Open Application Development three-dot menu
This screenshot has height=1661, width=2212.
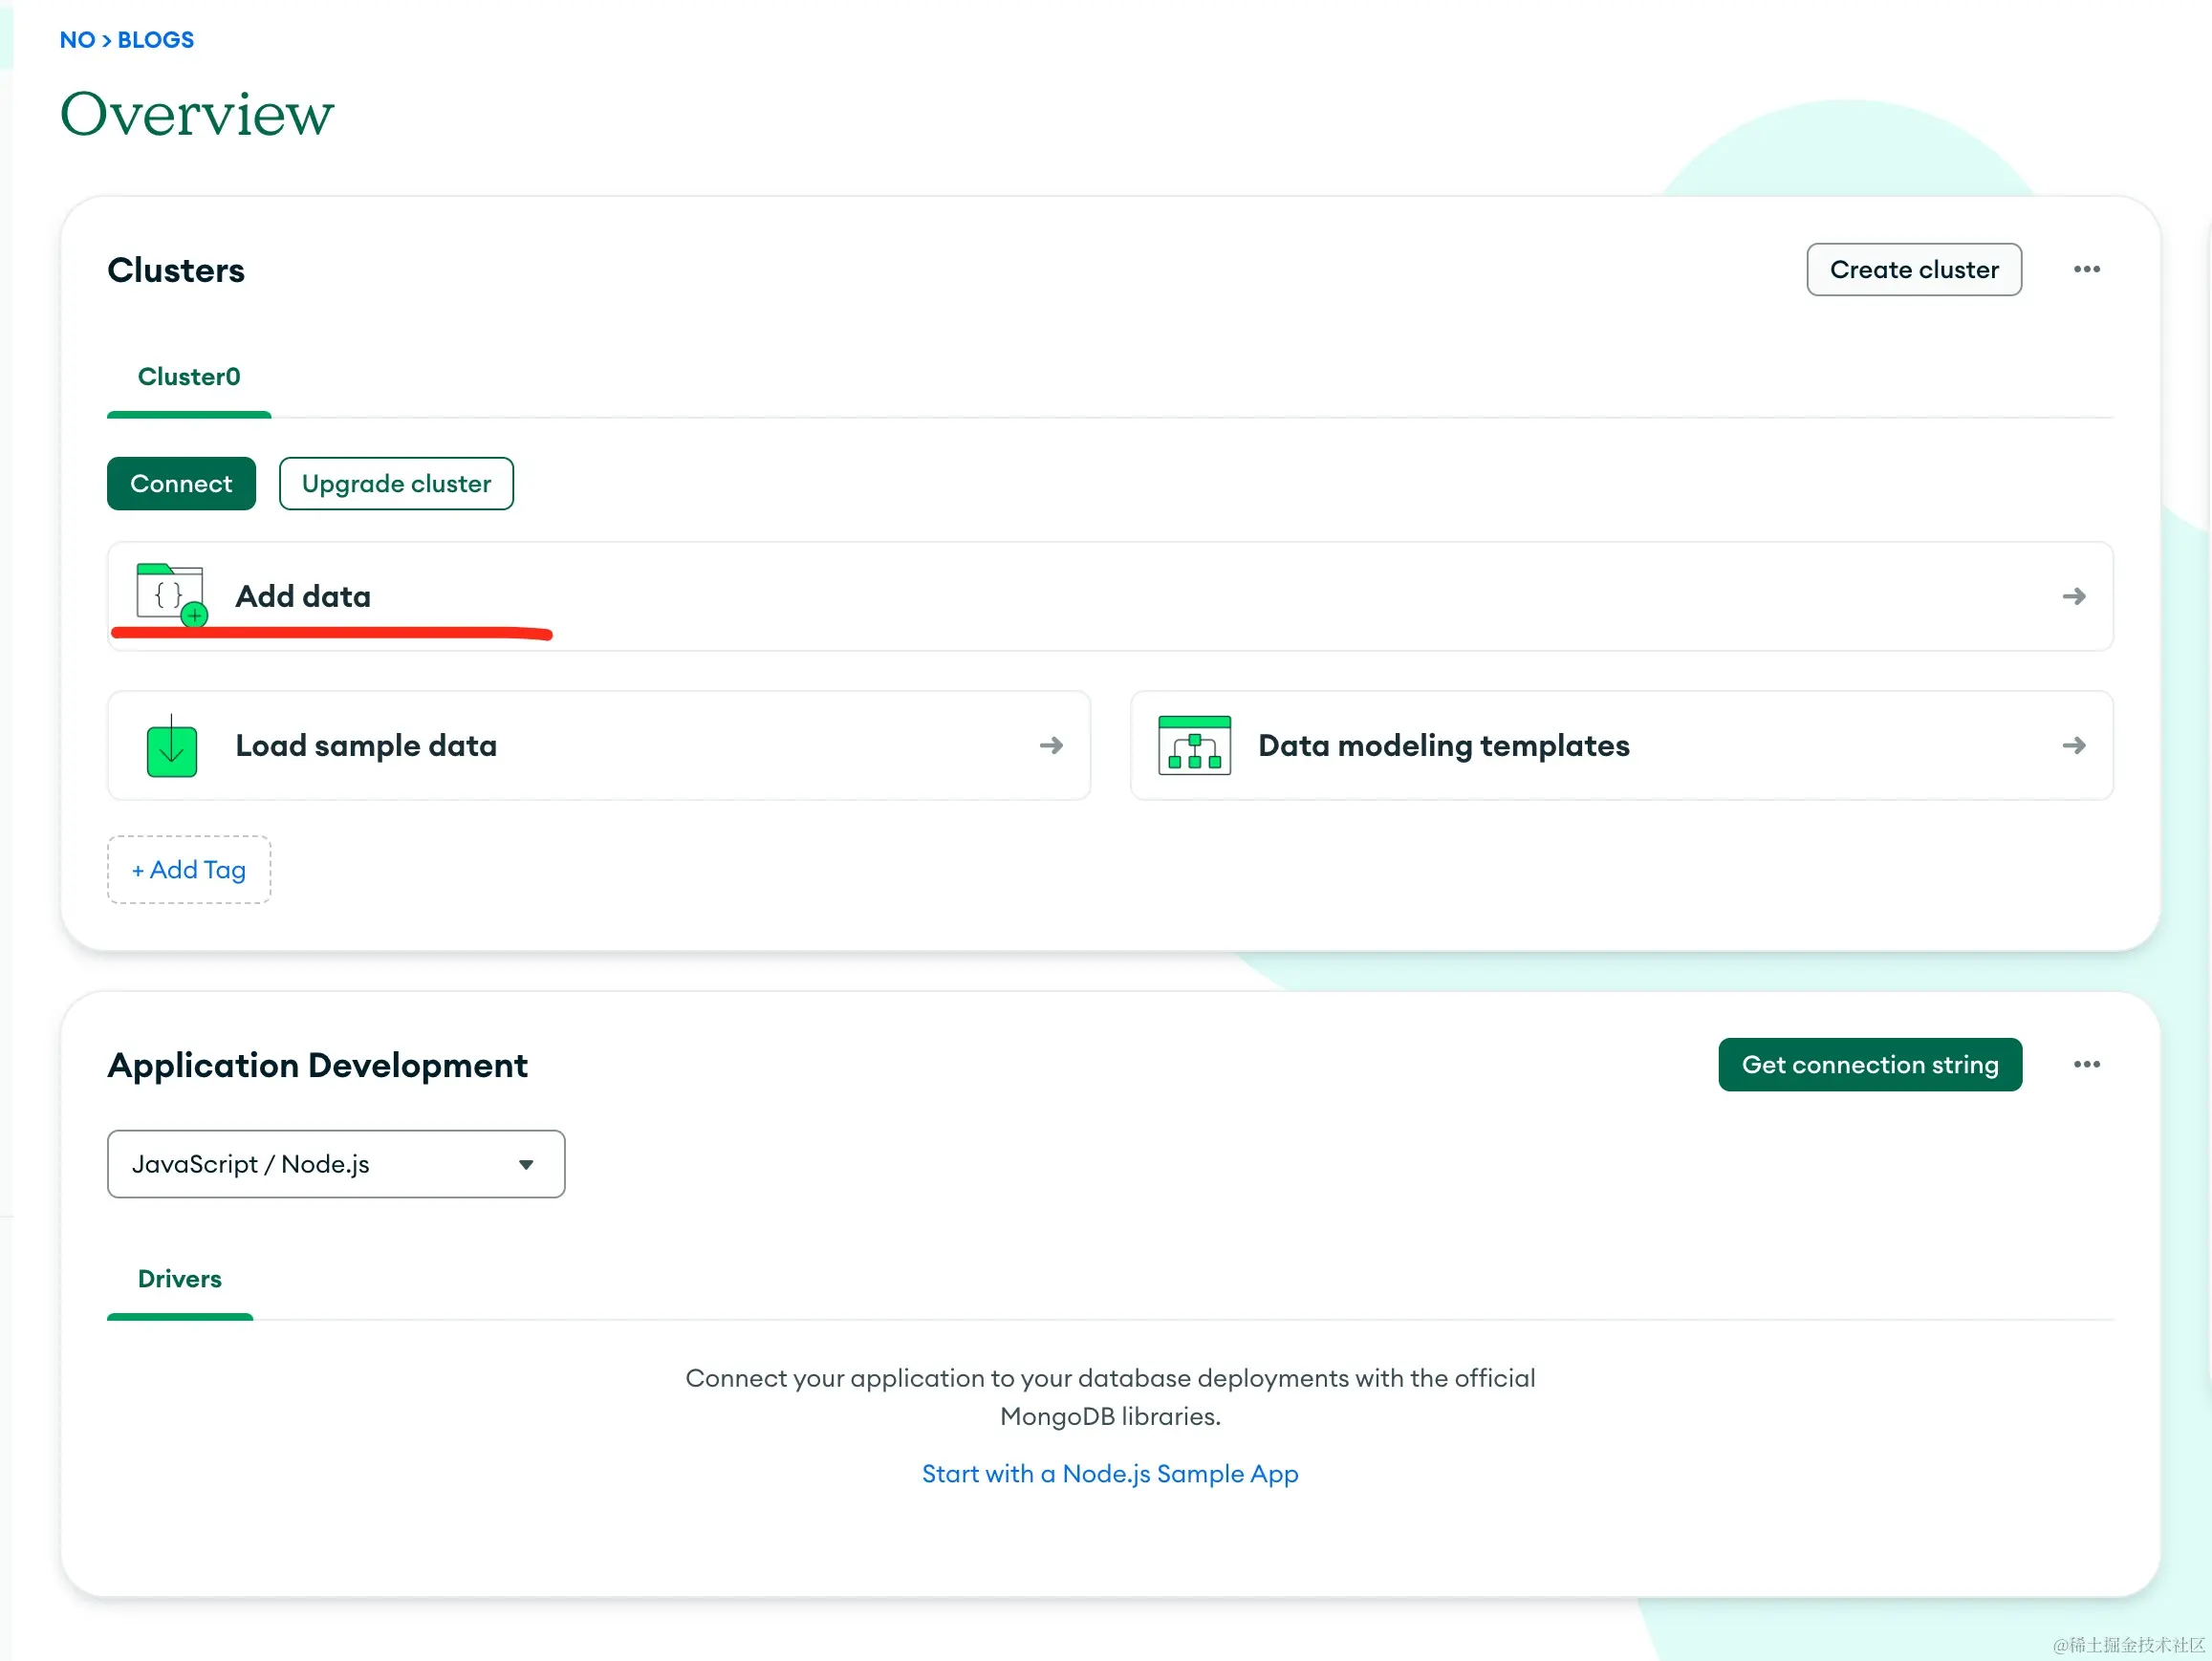point(2086,1065)
